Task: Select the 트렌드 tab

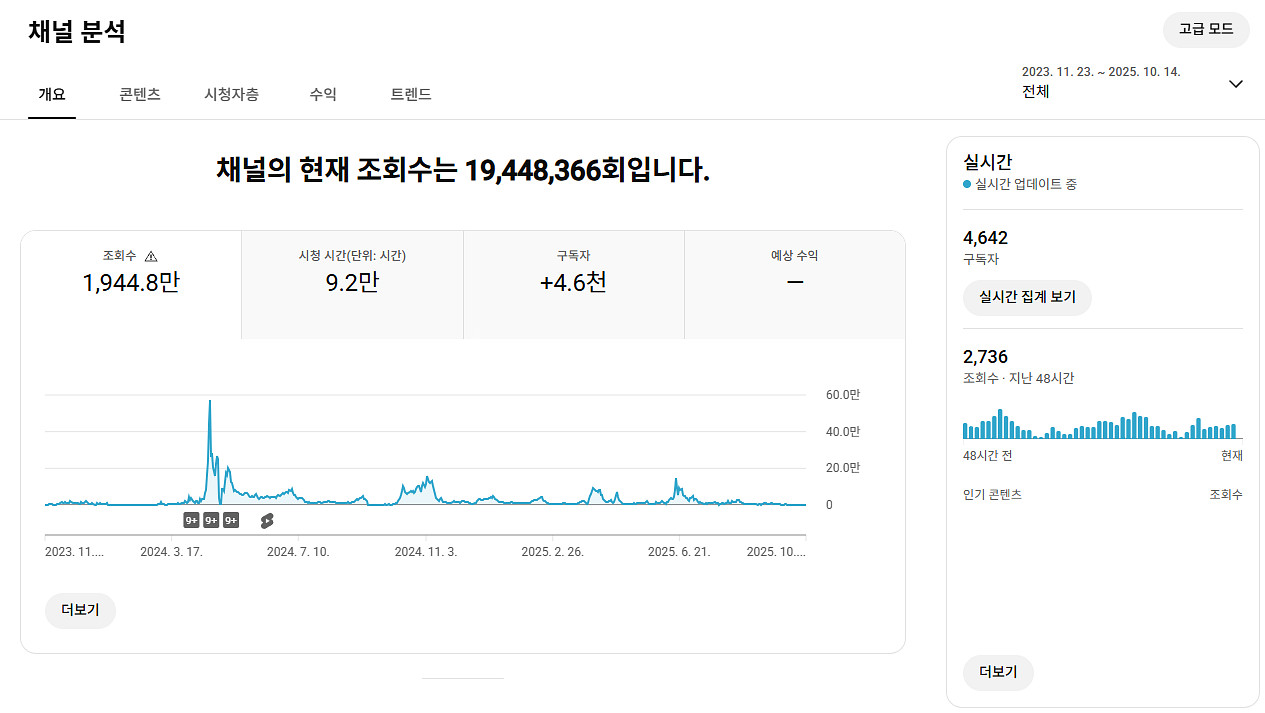Action: click(411, 95)
